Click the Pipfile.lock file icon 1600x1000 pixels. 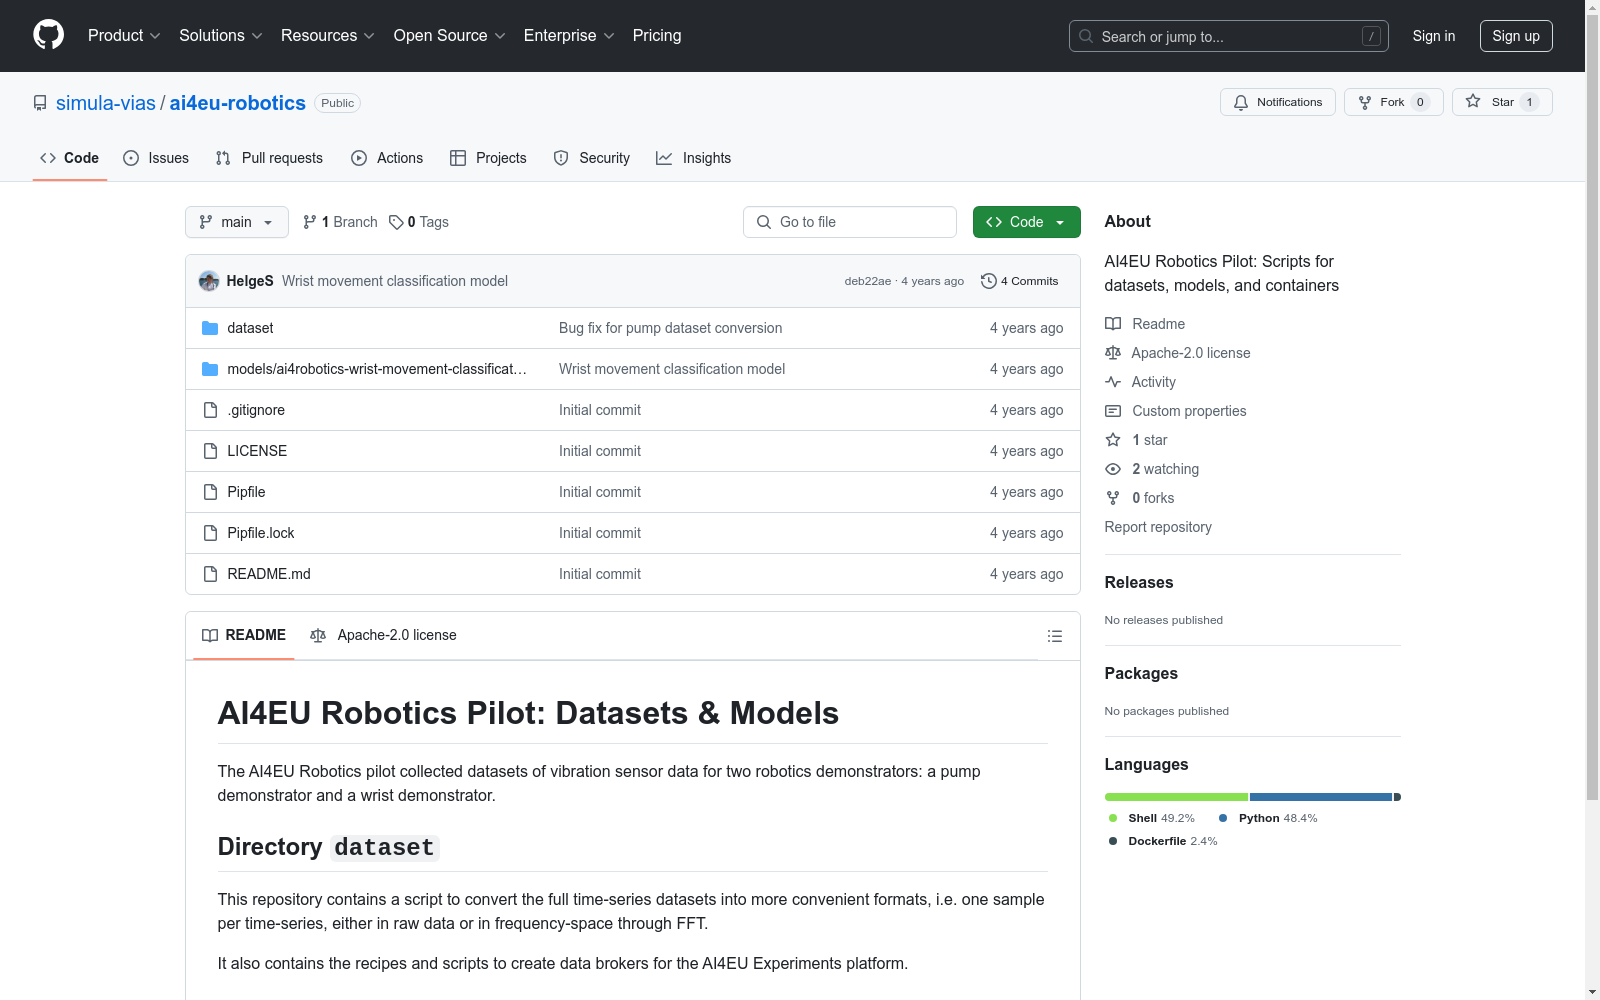point(210,533)
